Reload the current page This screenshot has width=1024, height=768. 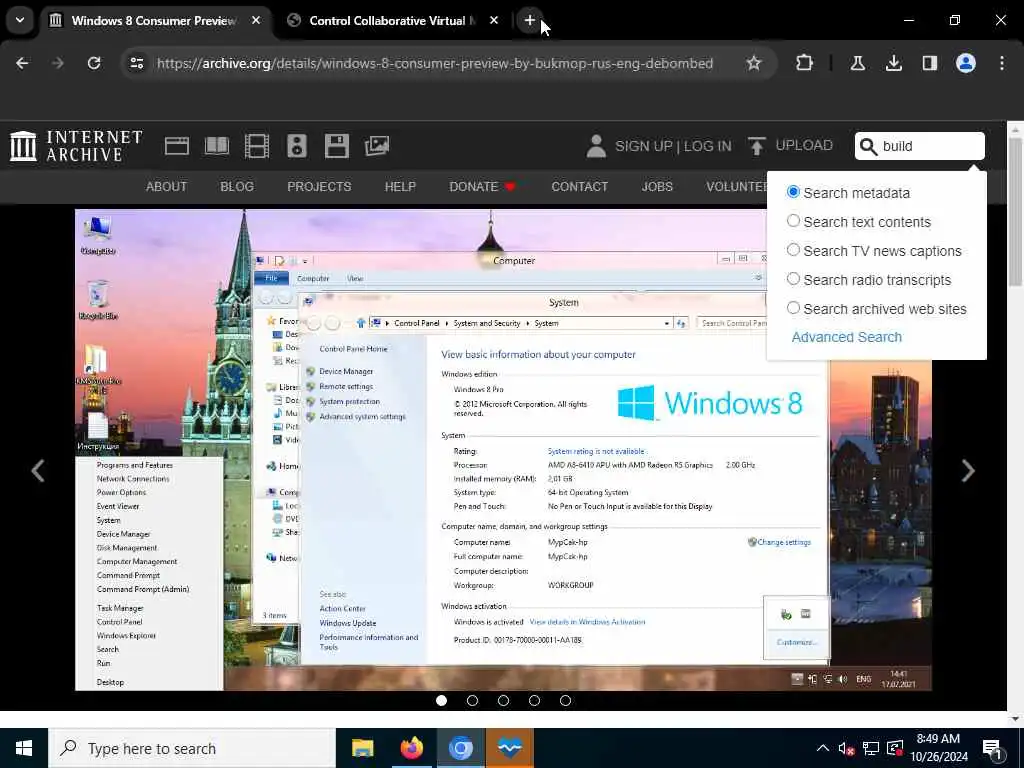[94, 63]
